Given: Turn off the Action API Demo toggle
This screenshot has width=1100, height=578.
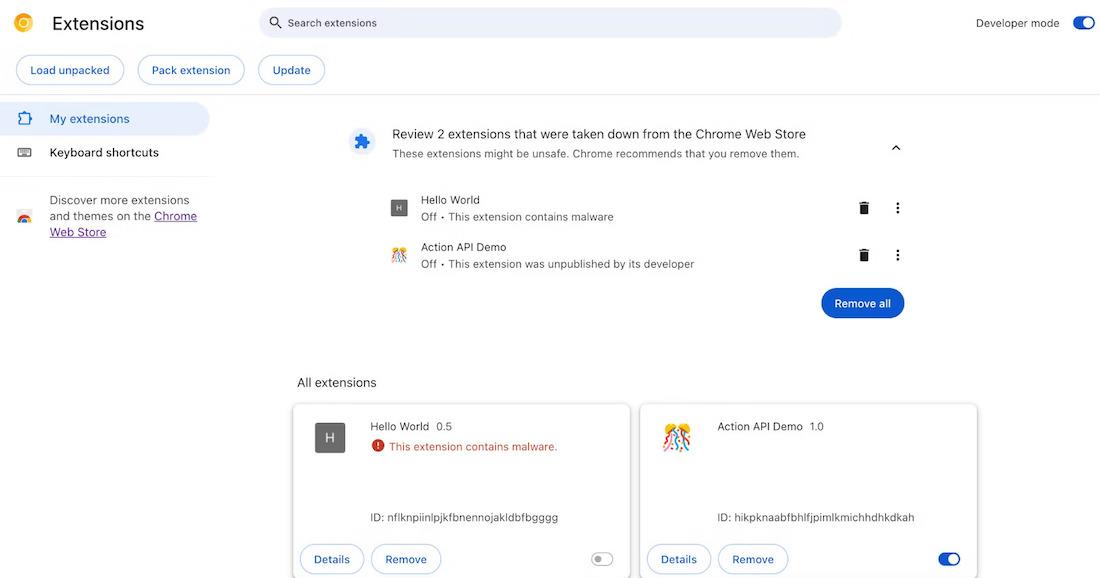Looking at the screenshot, I should 948,558.
